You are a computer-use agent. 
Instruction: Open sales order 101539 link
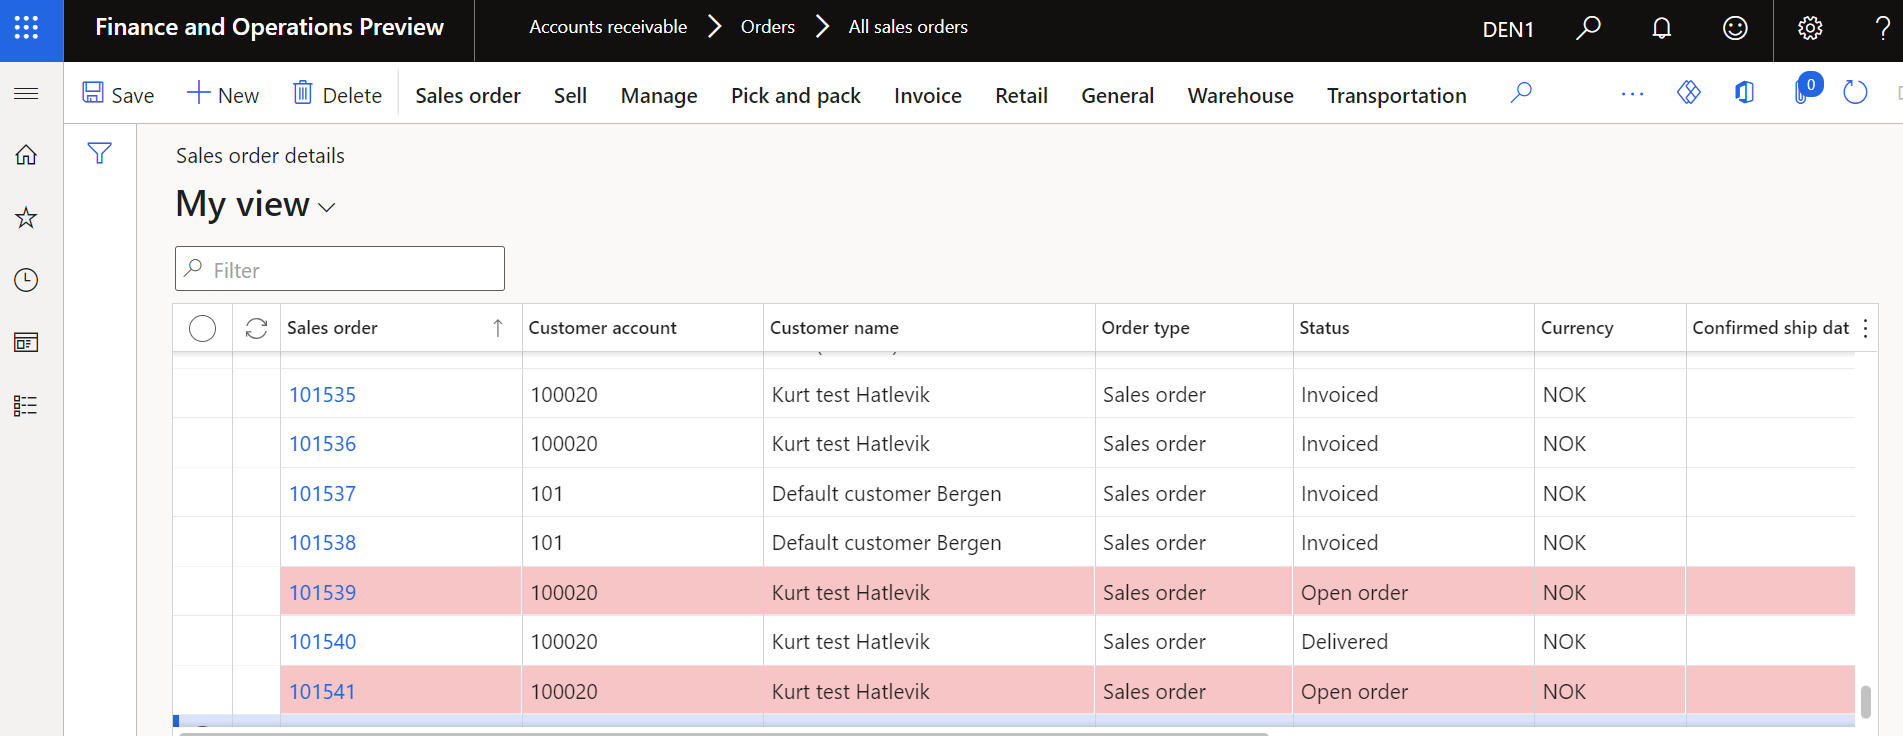tap(322, 592)
